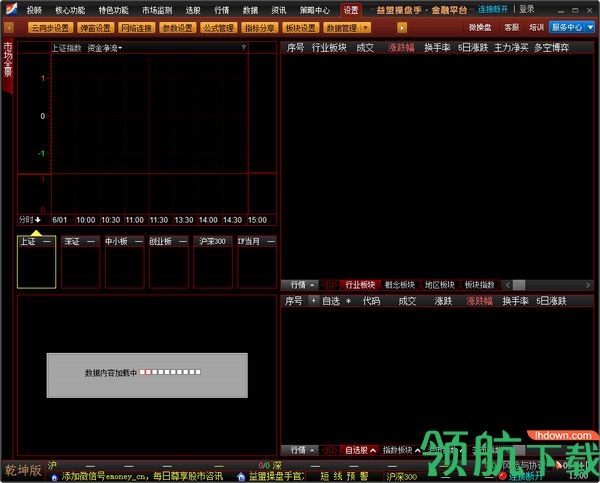Viewport: 600px width, 483px height.
Task: Expand the 自选股 tab dropdown
Action: point(373,450)
